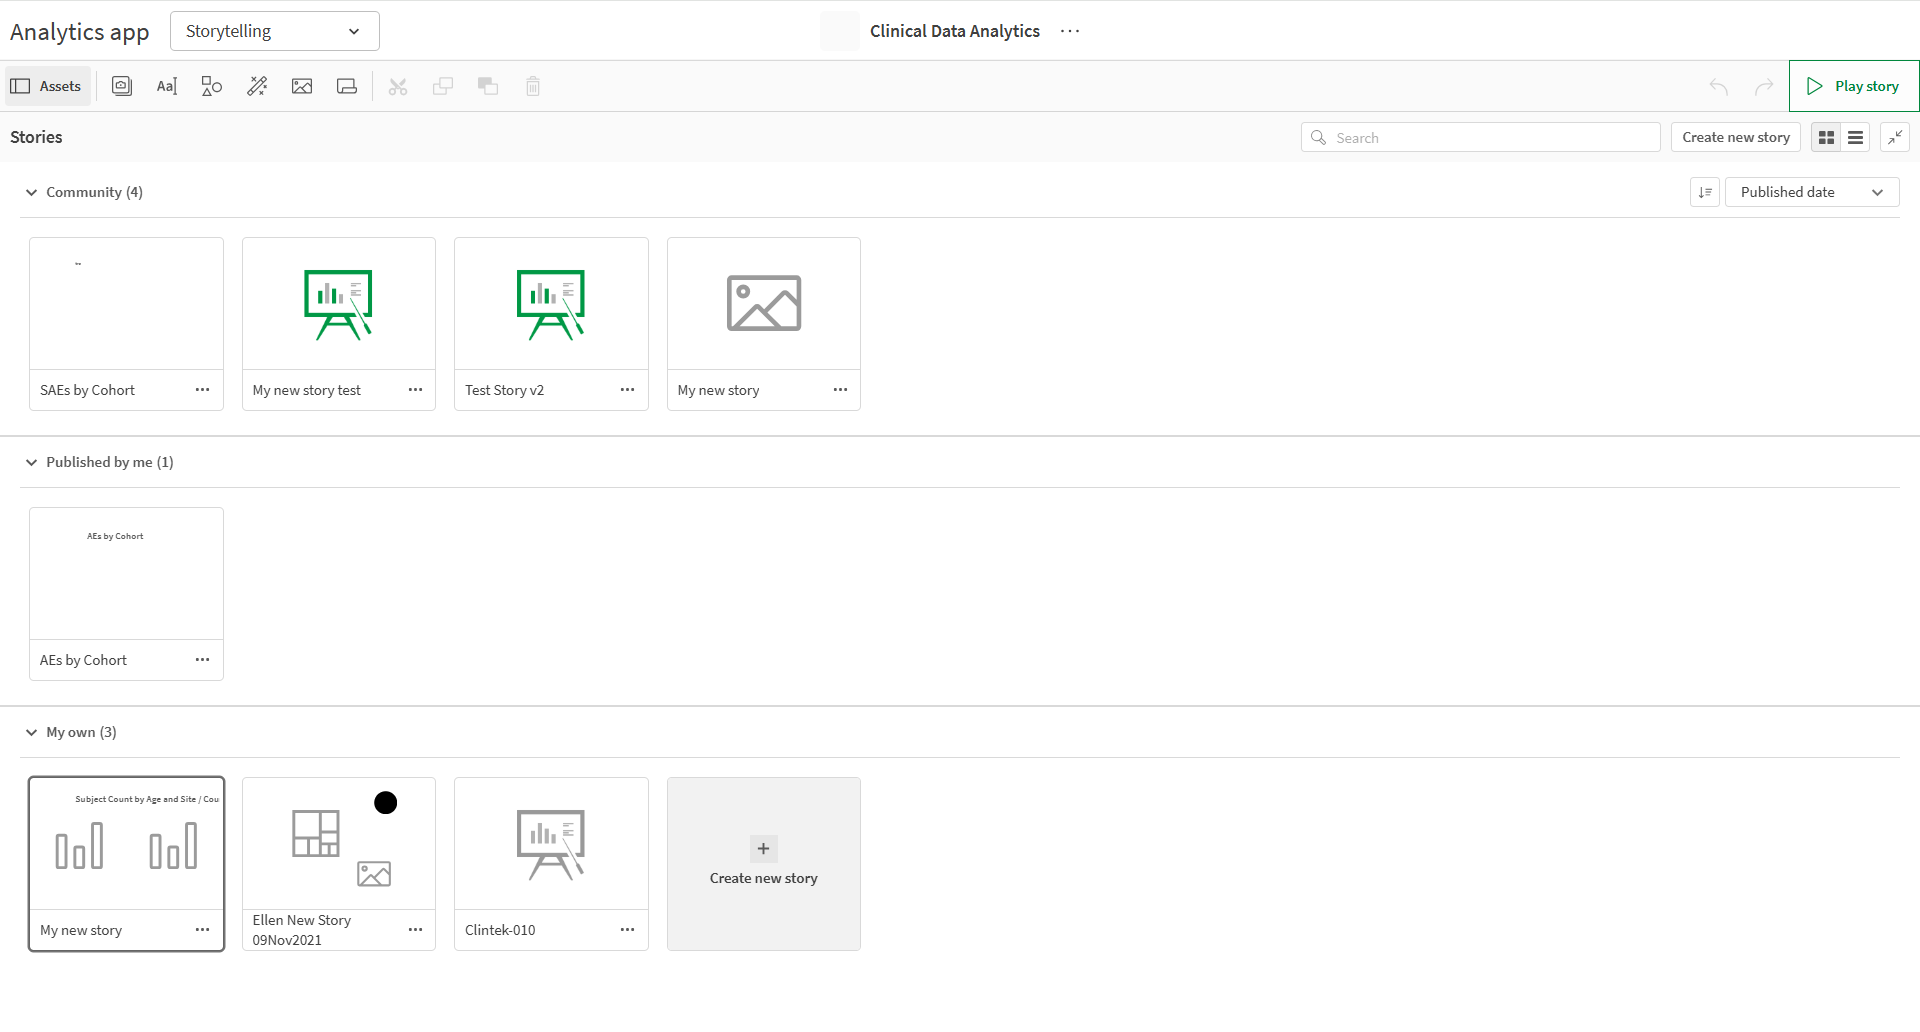Viewport: 1920px width, 1032px height.
Task: Select the selected My new story bar chart thumbnail
Action: pos(126,844)
